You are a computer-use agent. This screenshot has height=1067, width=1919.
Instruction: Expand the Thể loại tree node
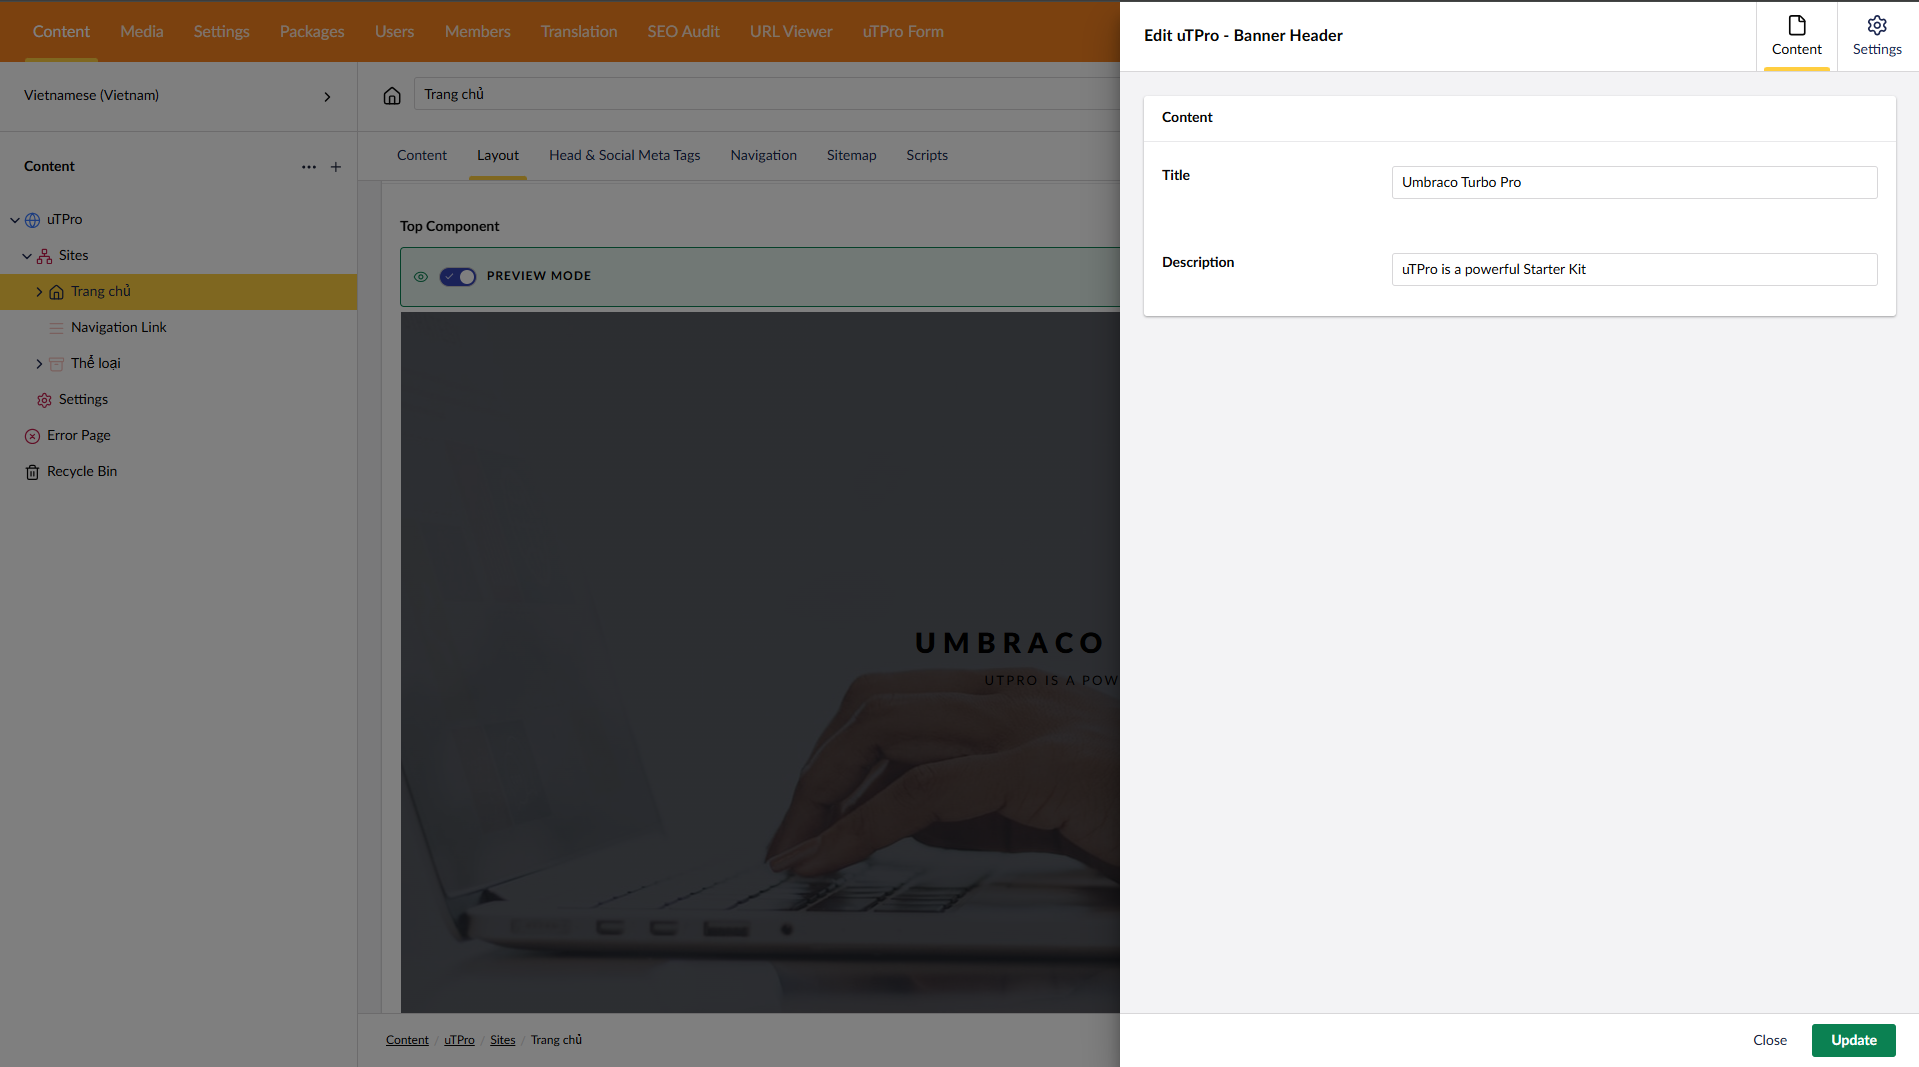pos(39,364)
